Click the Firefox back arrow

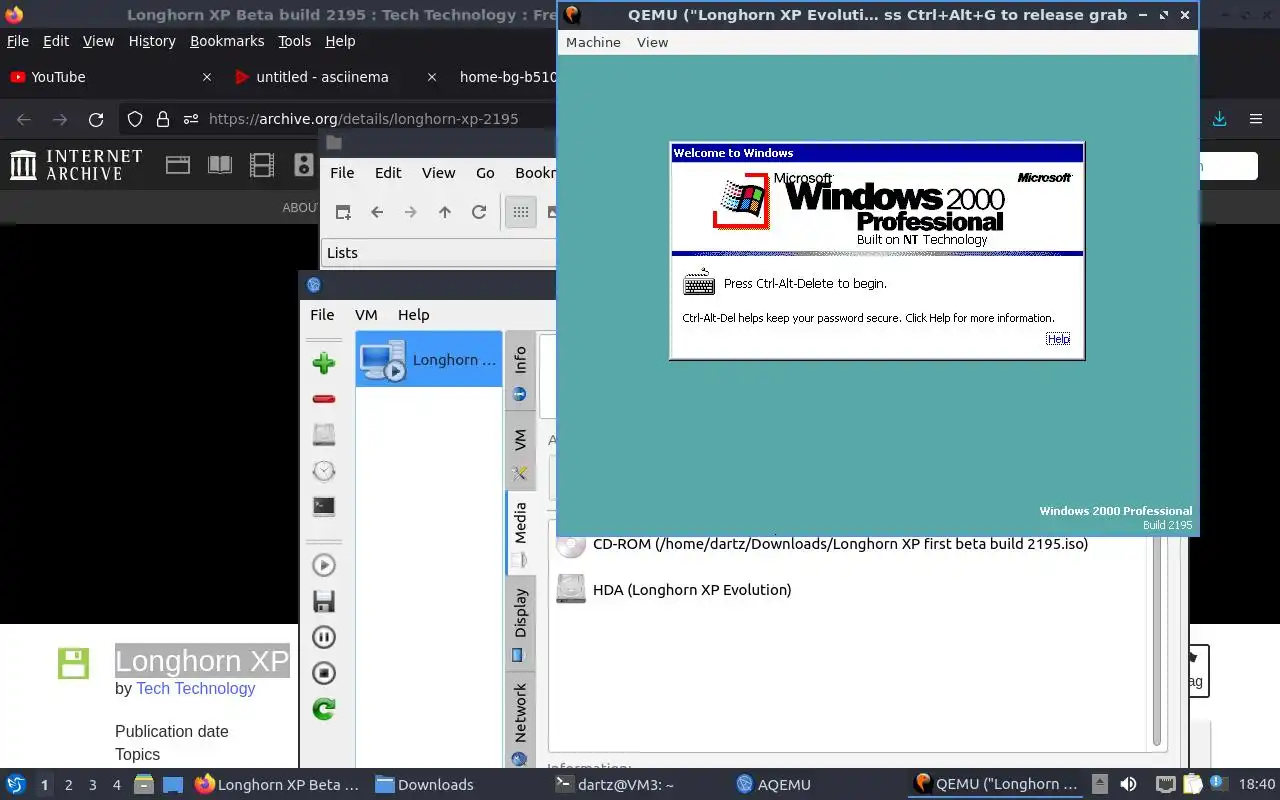pyautogui.click(x=24, y=119)
